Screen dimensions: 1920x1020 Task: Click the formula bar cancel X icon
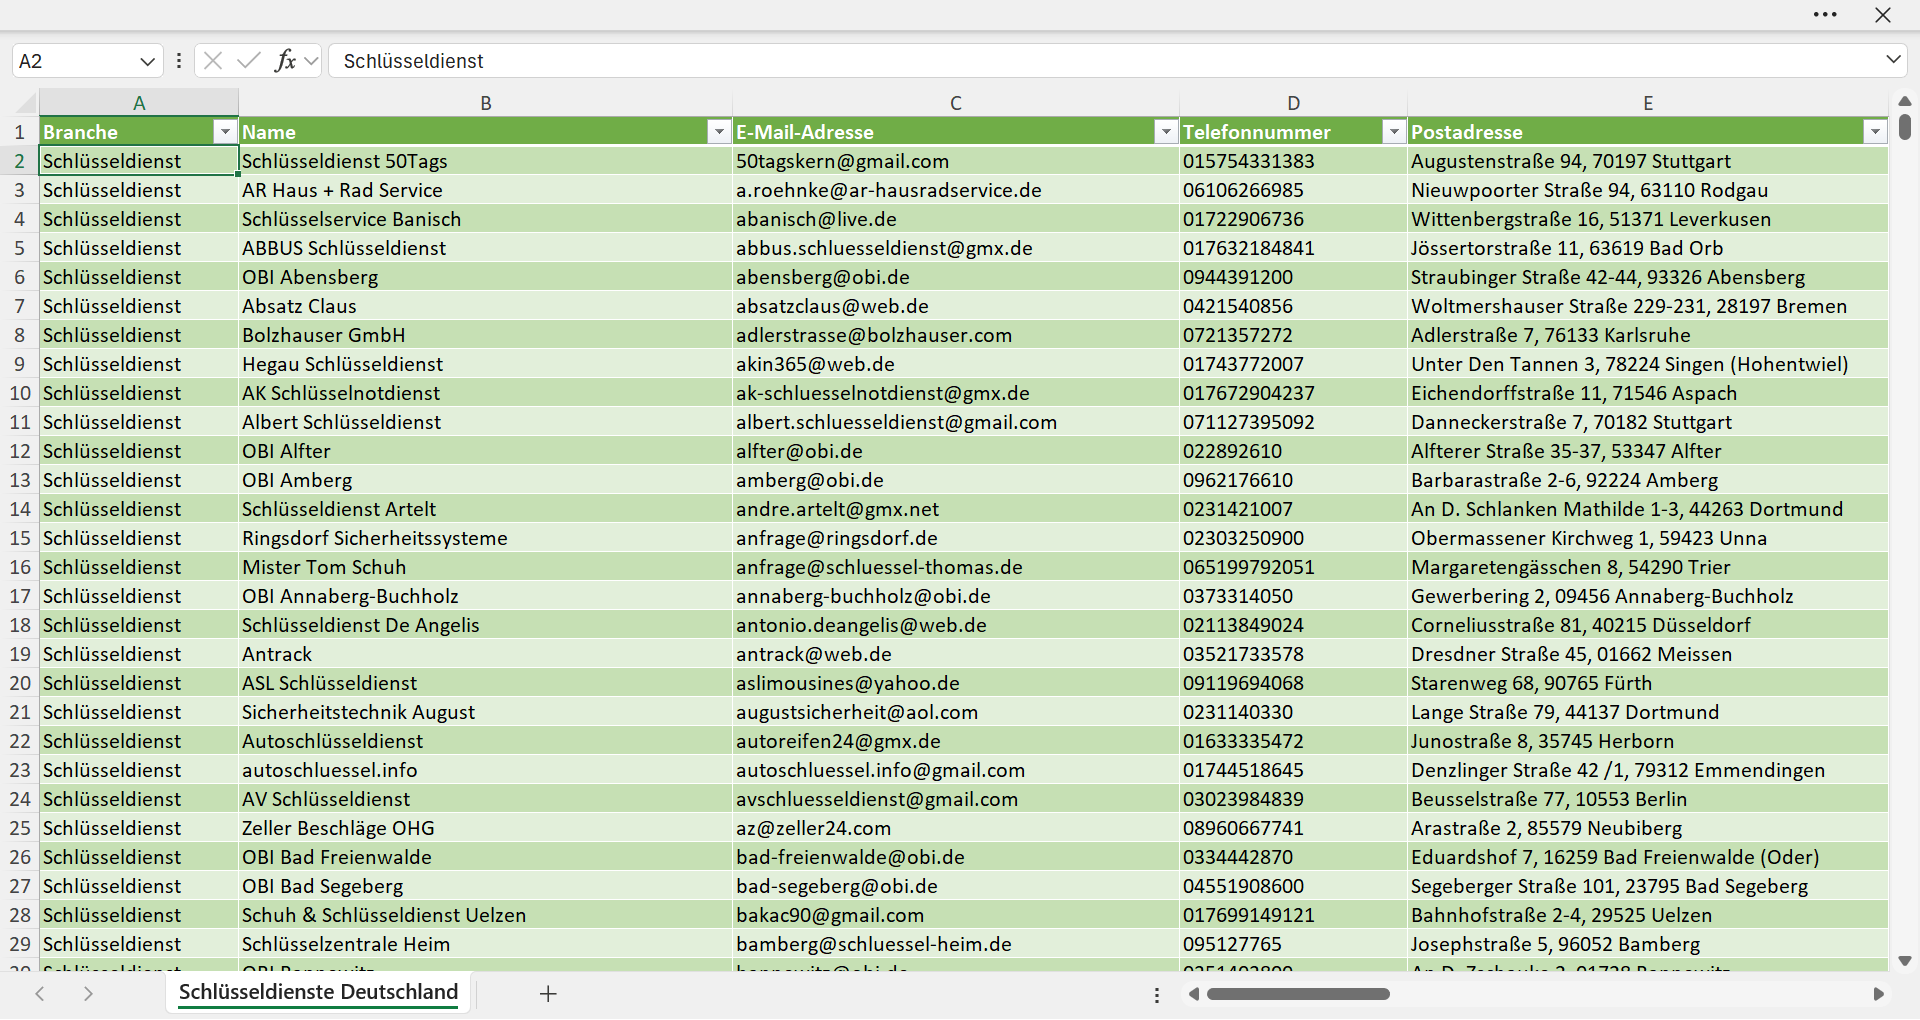pos(213,61)
